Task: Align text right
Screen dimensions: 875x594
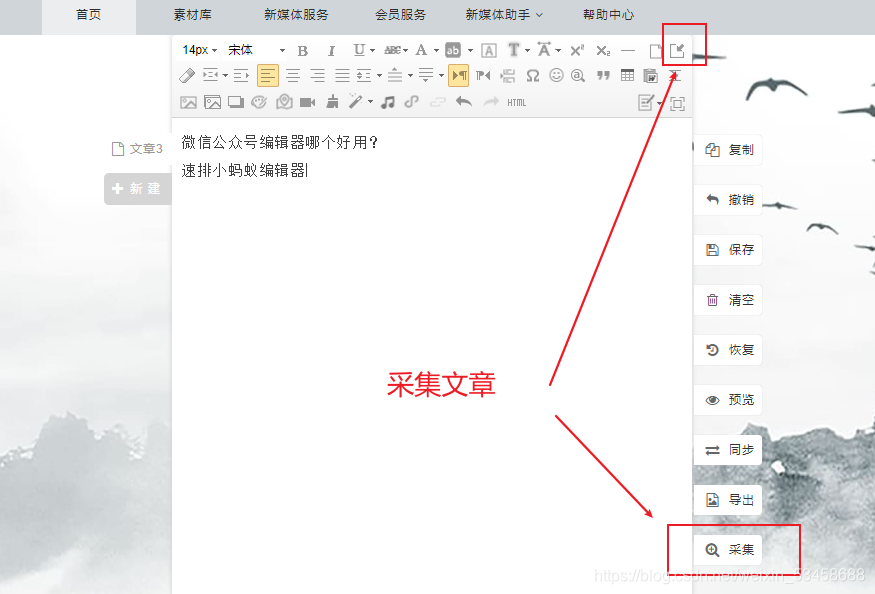Action: [x=318, y=75]
